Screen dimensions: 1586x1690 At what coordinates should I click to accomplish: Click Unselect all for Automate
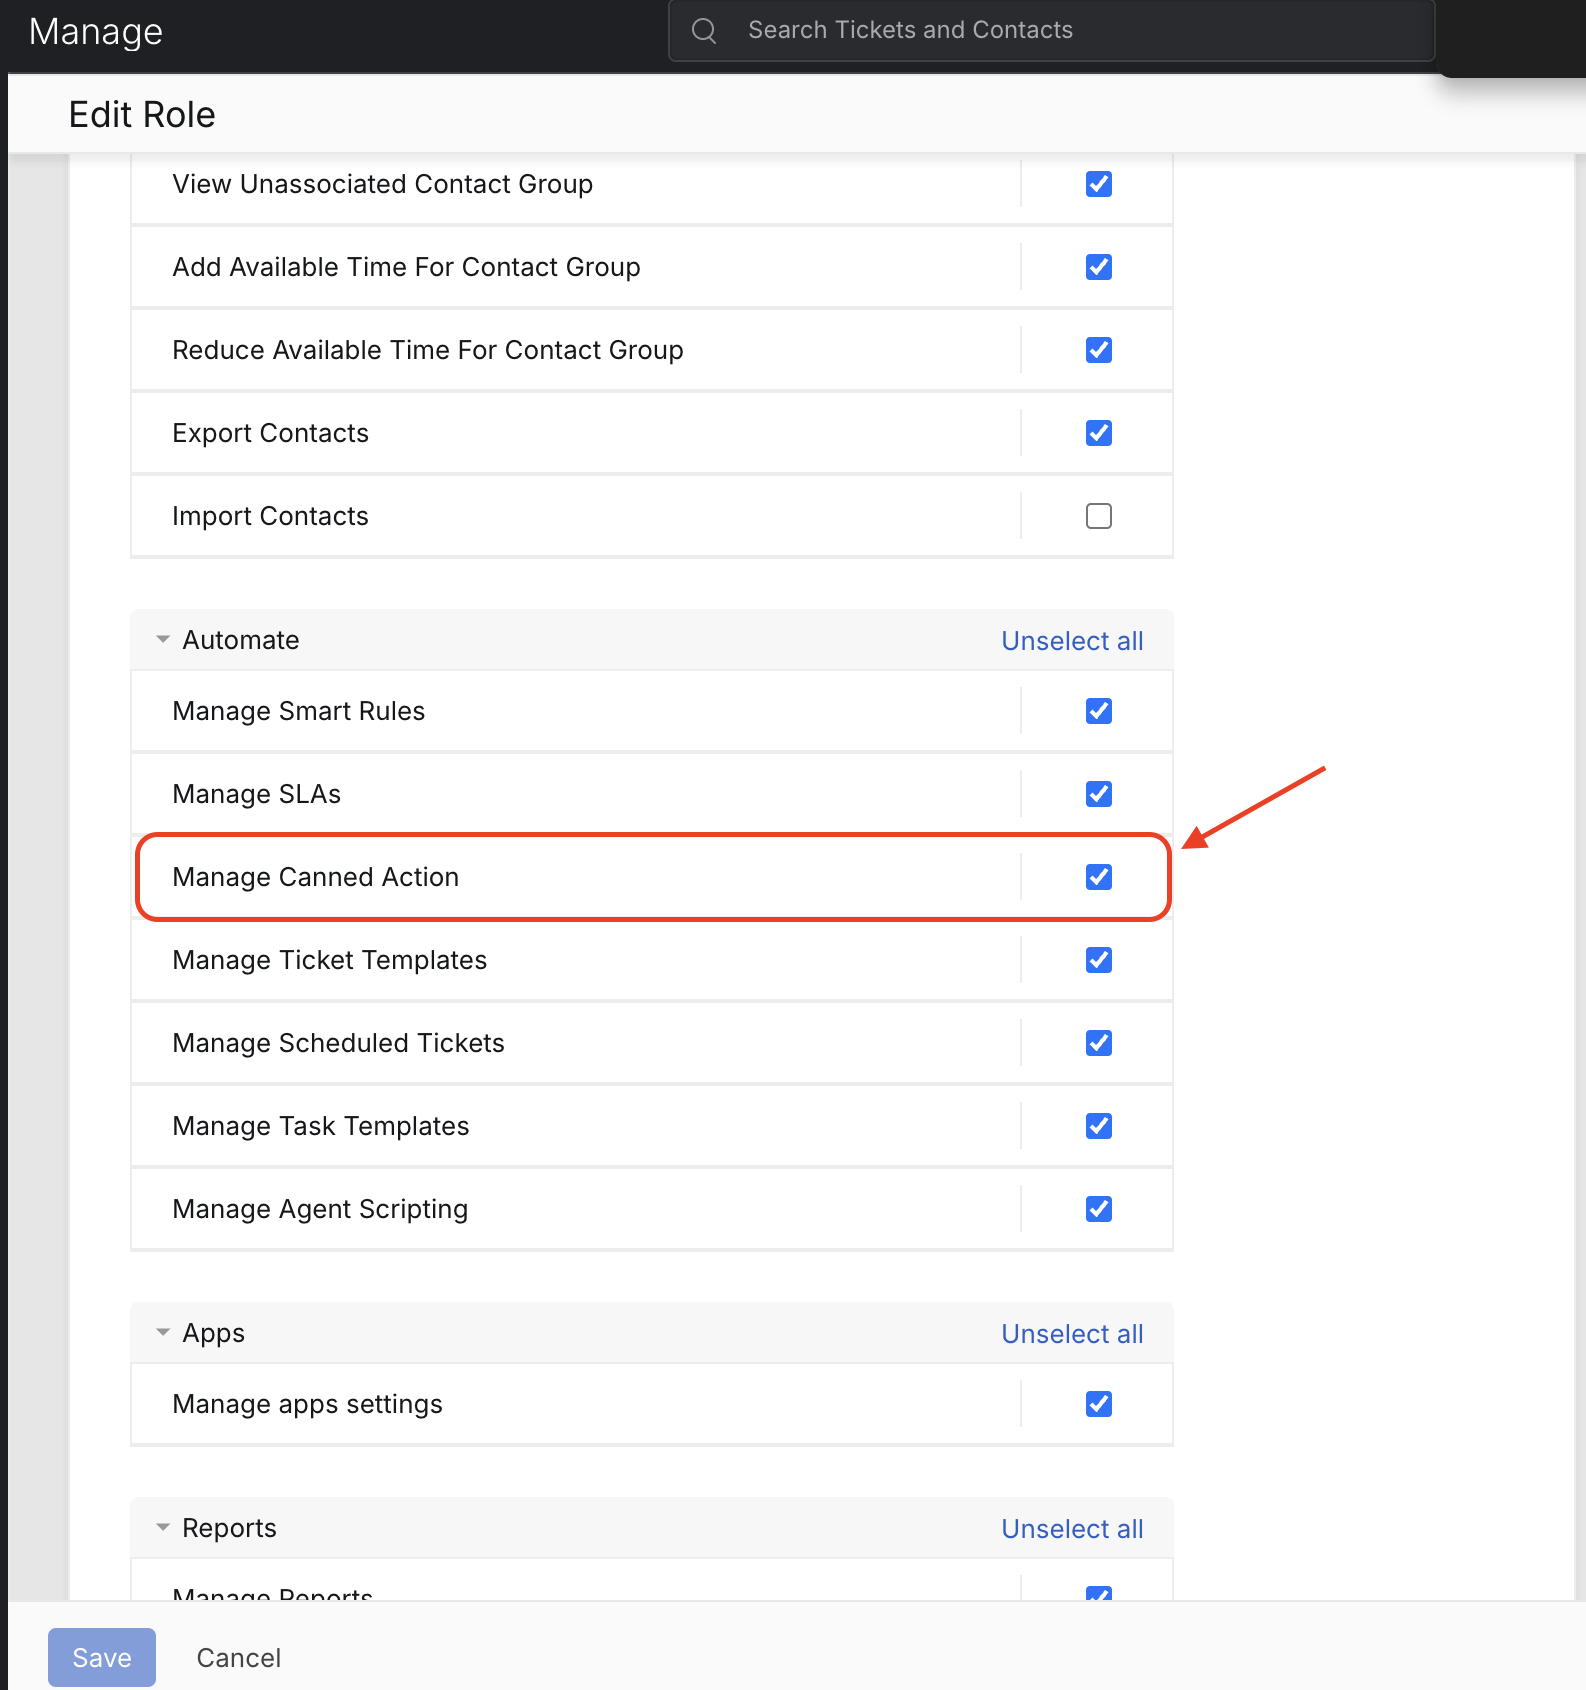pos(1072,641)
